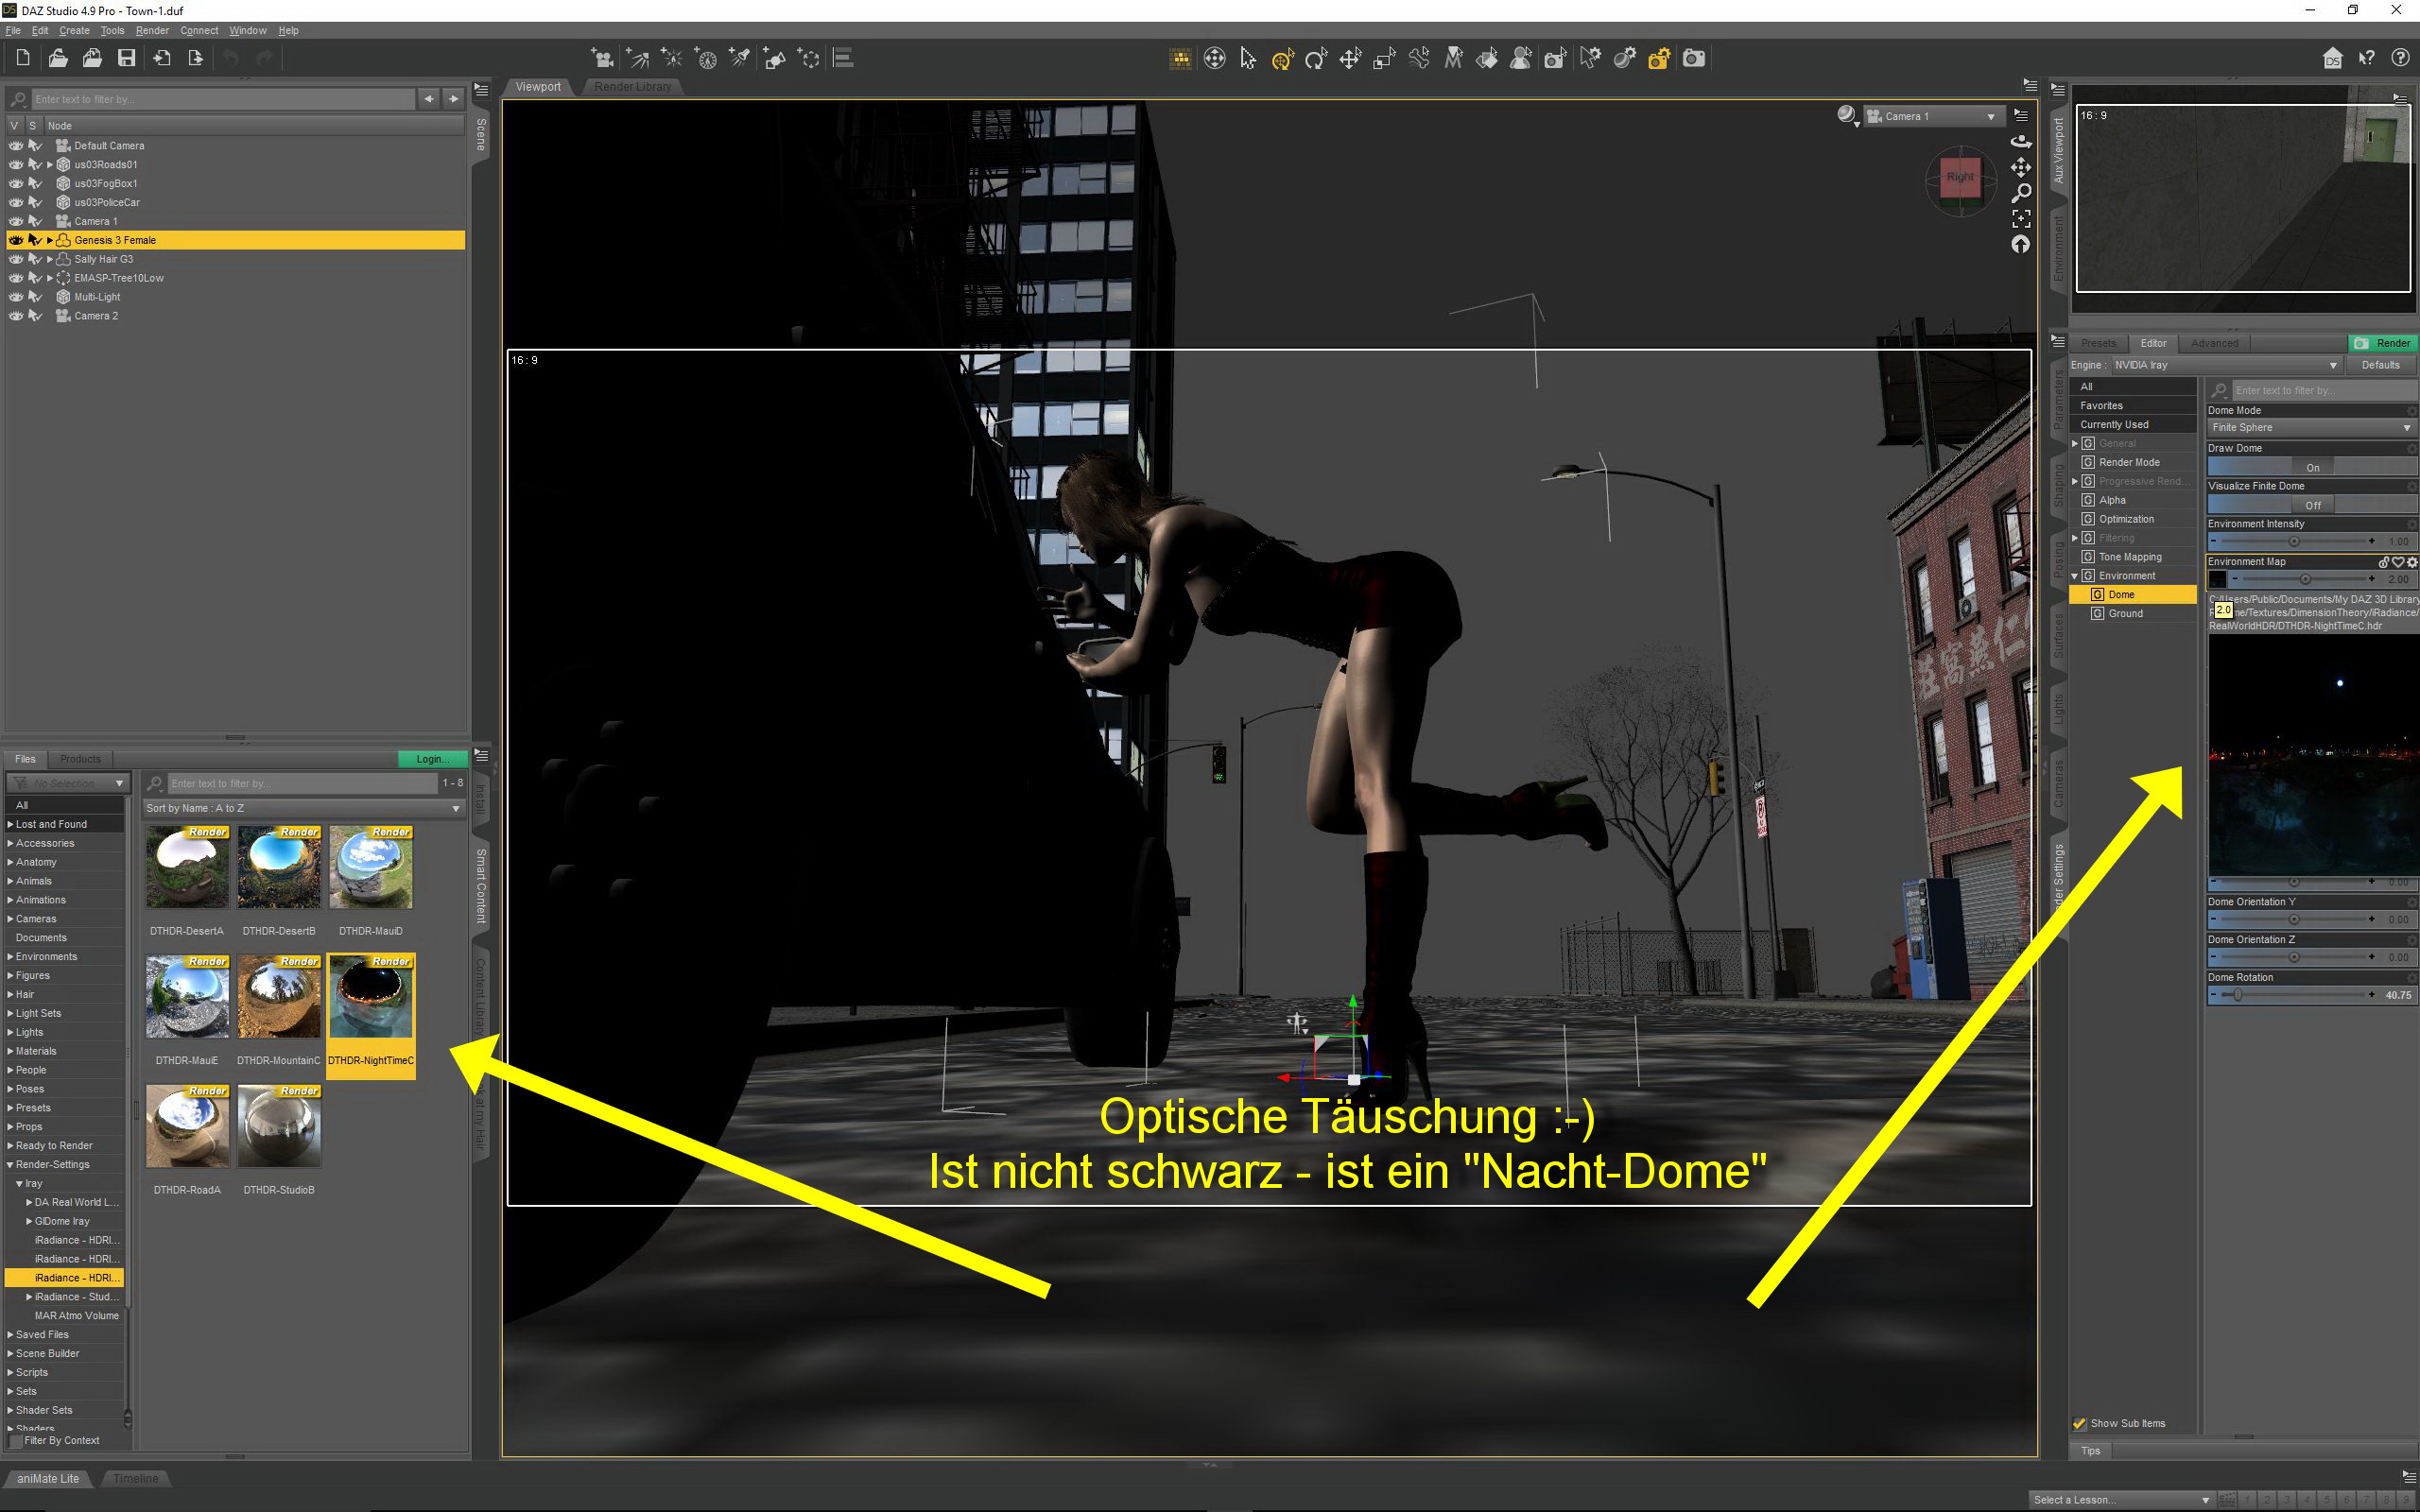2420x1512 pixels.
Task: Expand the People content category
Action: (x=11, y=1070)
